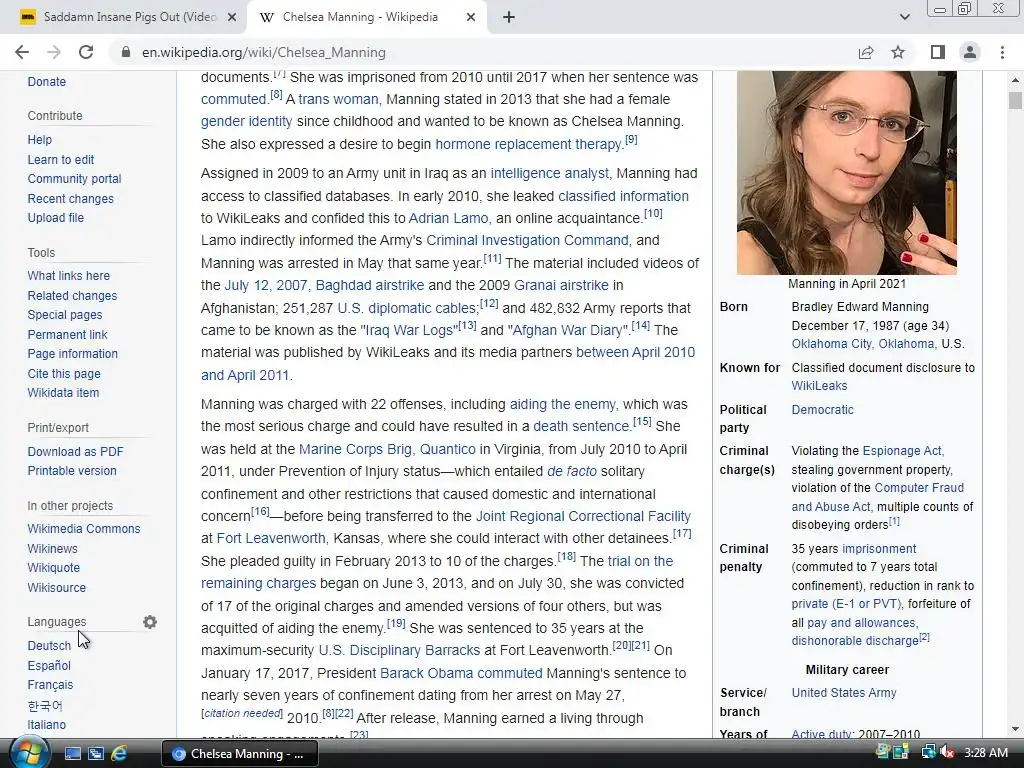The height and width of the screenshot is (768, 1024).
Task: Open Manning's infobox photo
Action: point(847,172)
